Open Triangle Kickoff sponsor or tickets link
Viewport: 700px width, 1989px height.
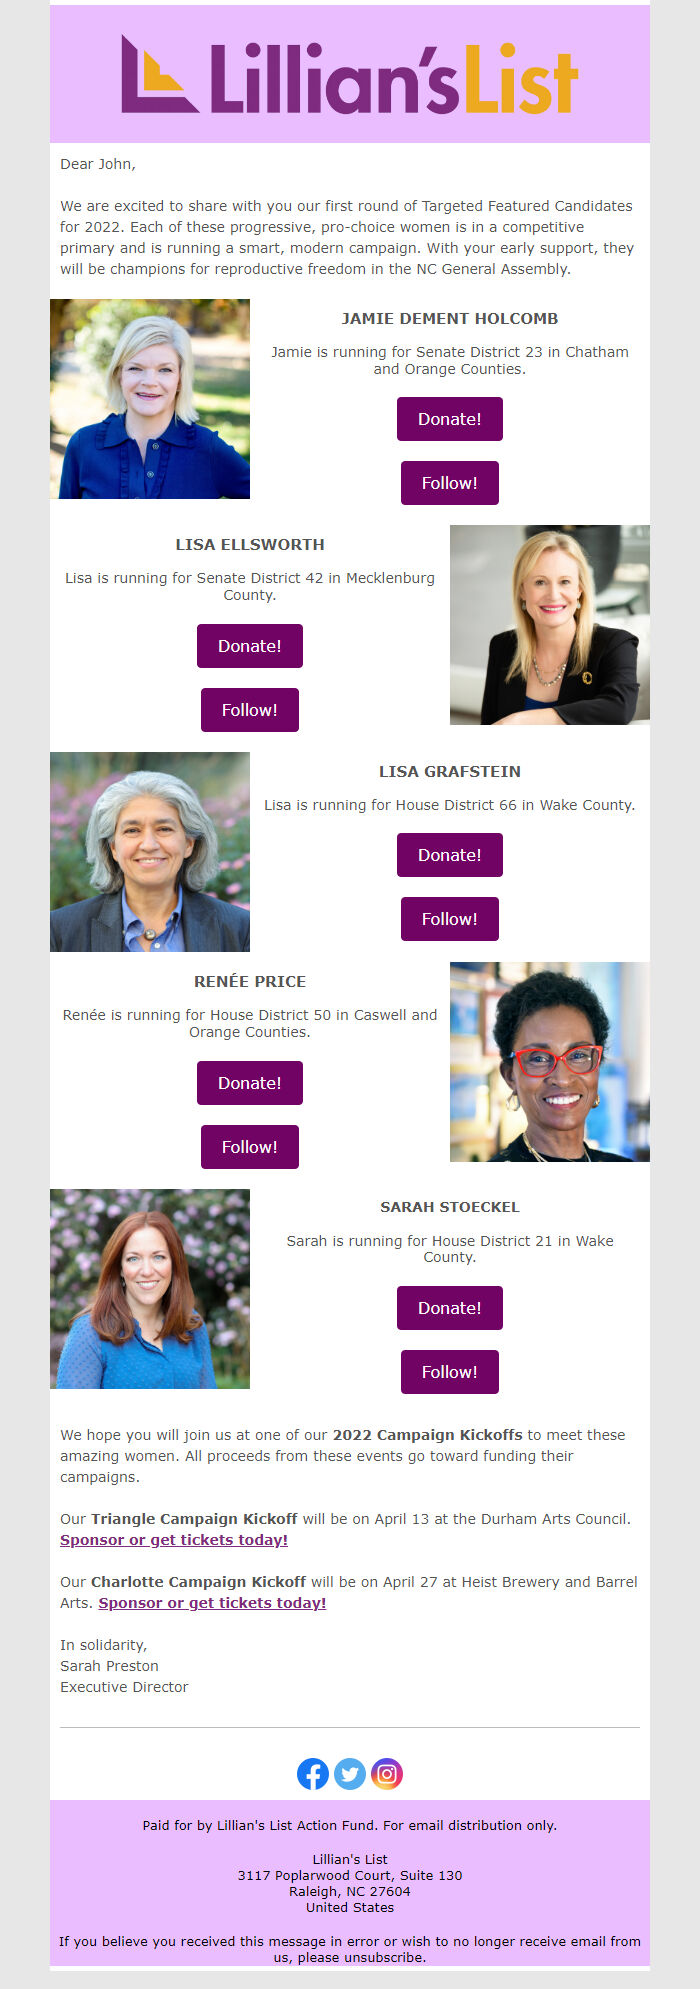click(x=174, y=1540)
